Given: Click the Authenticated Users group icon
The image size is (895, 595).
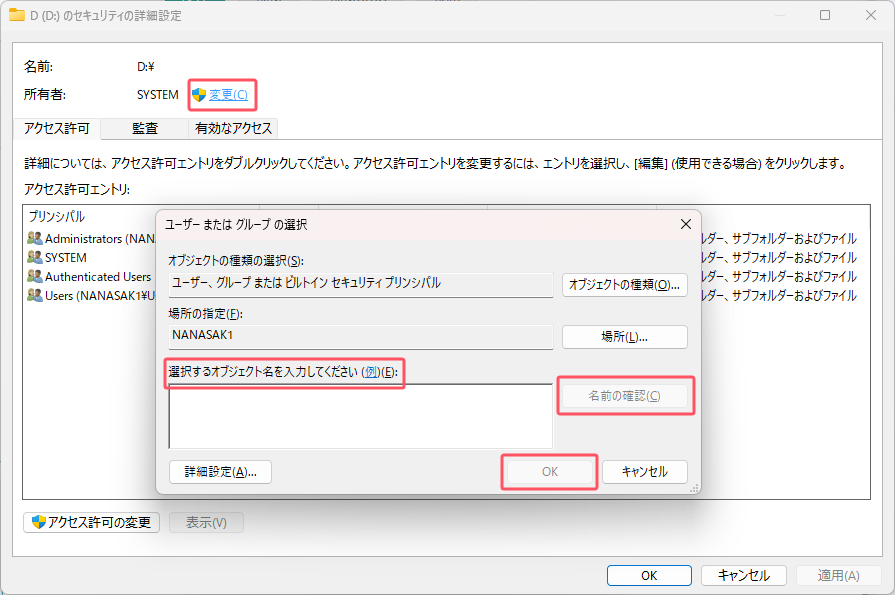Looking at the screenshot, I should (35, 276).
